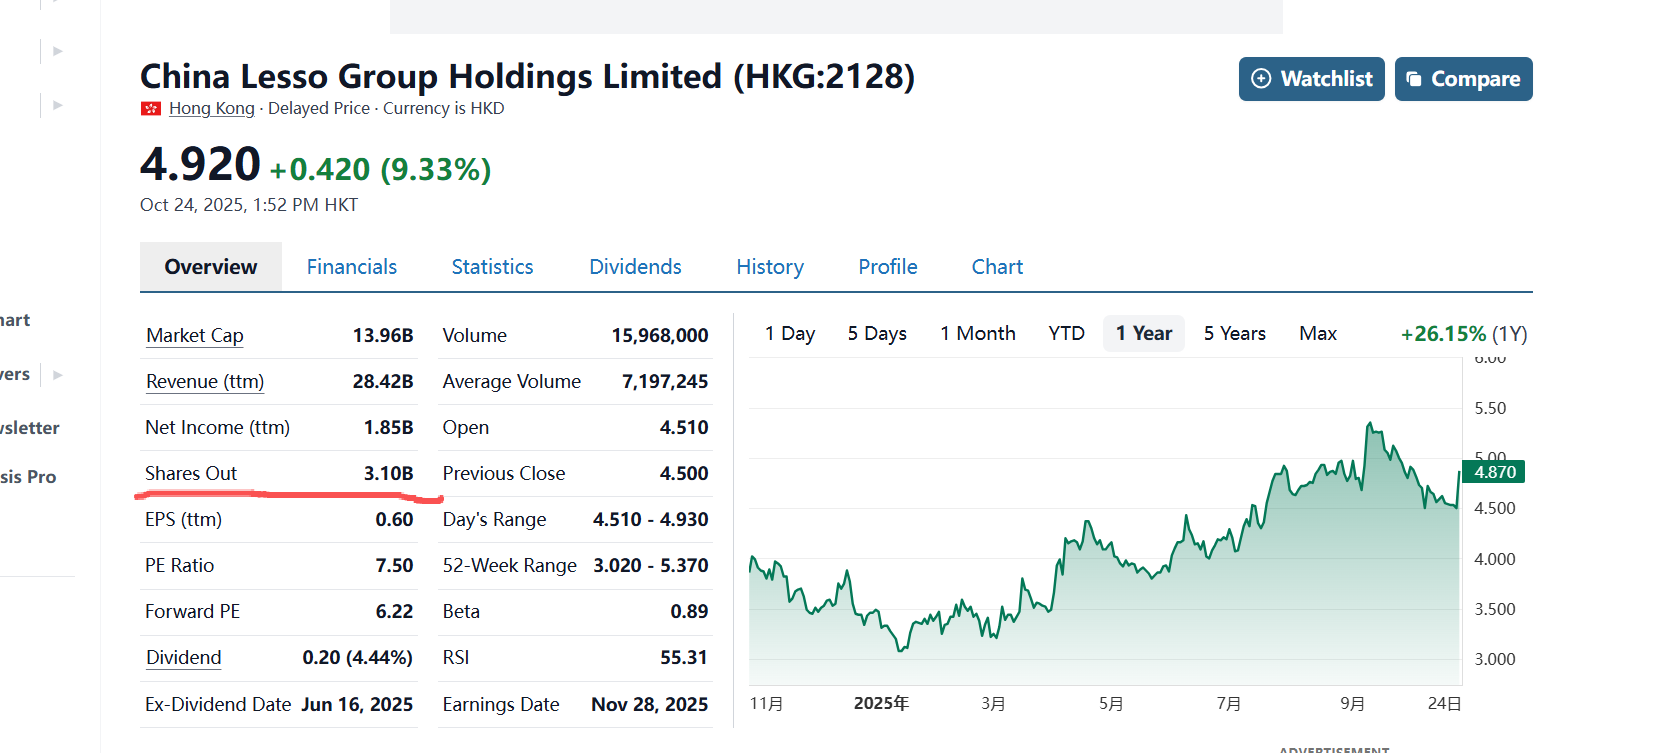This screenshot has height=753, width=1659.
Task: Click the green 4.870 price tag on chart
Action: pyautogui.click(x=1494, y=472)
